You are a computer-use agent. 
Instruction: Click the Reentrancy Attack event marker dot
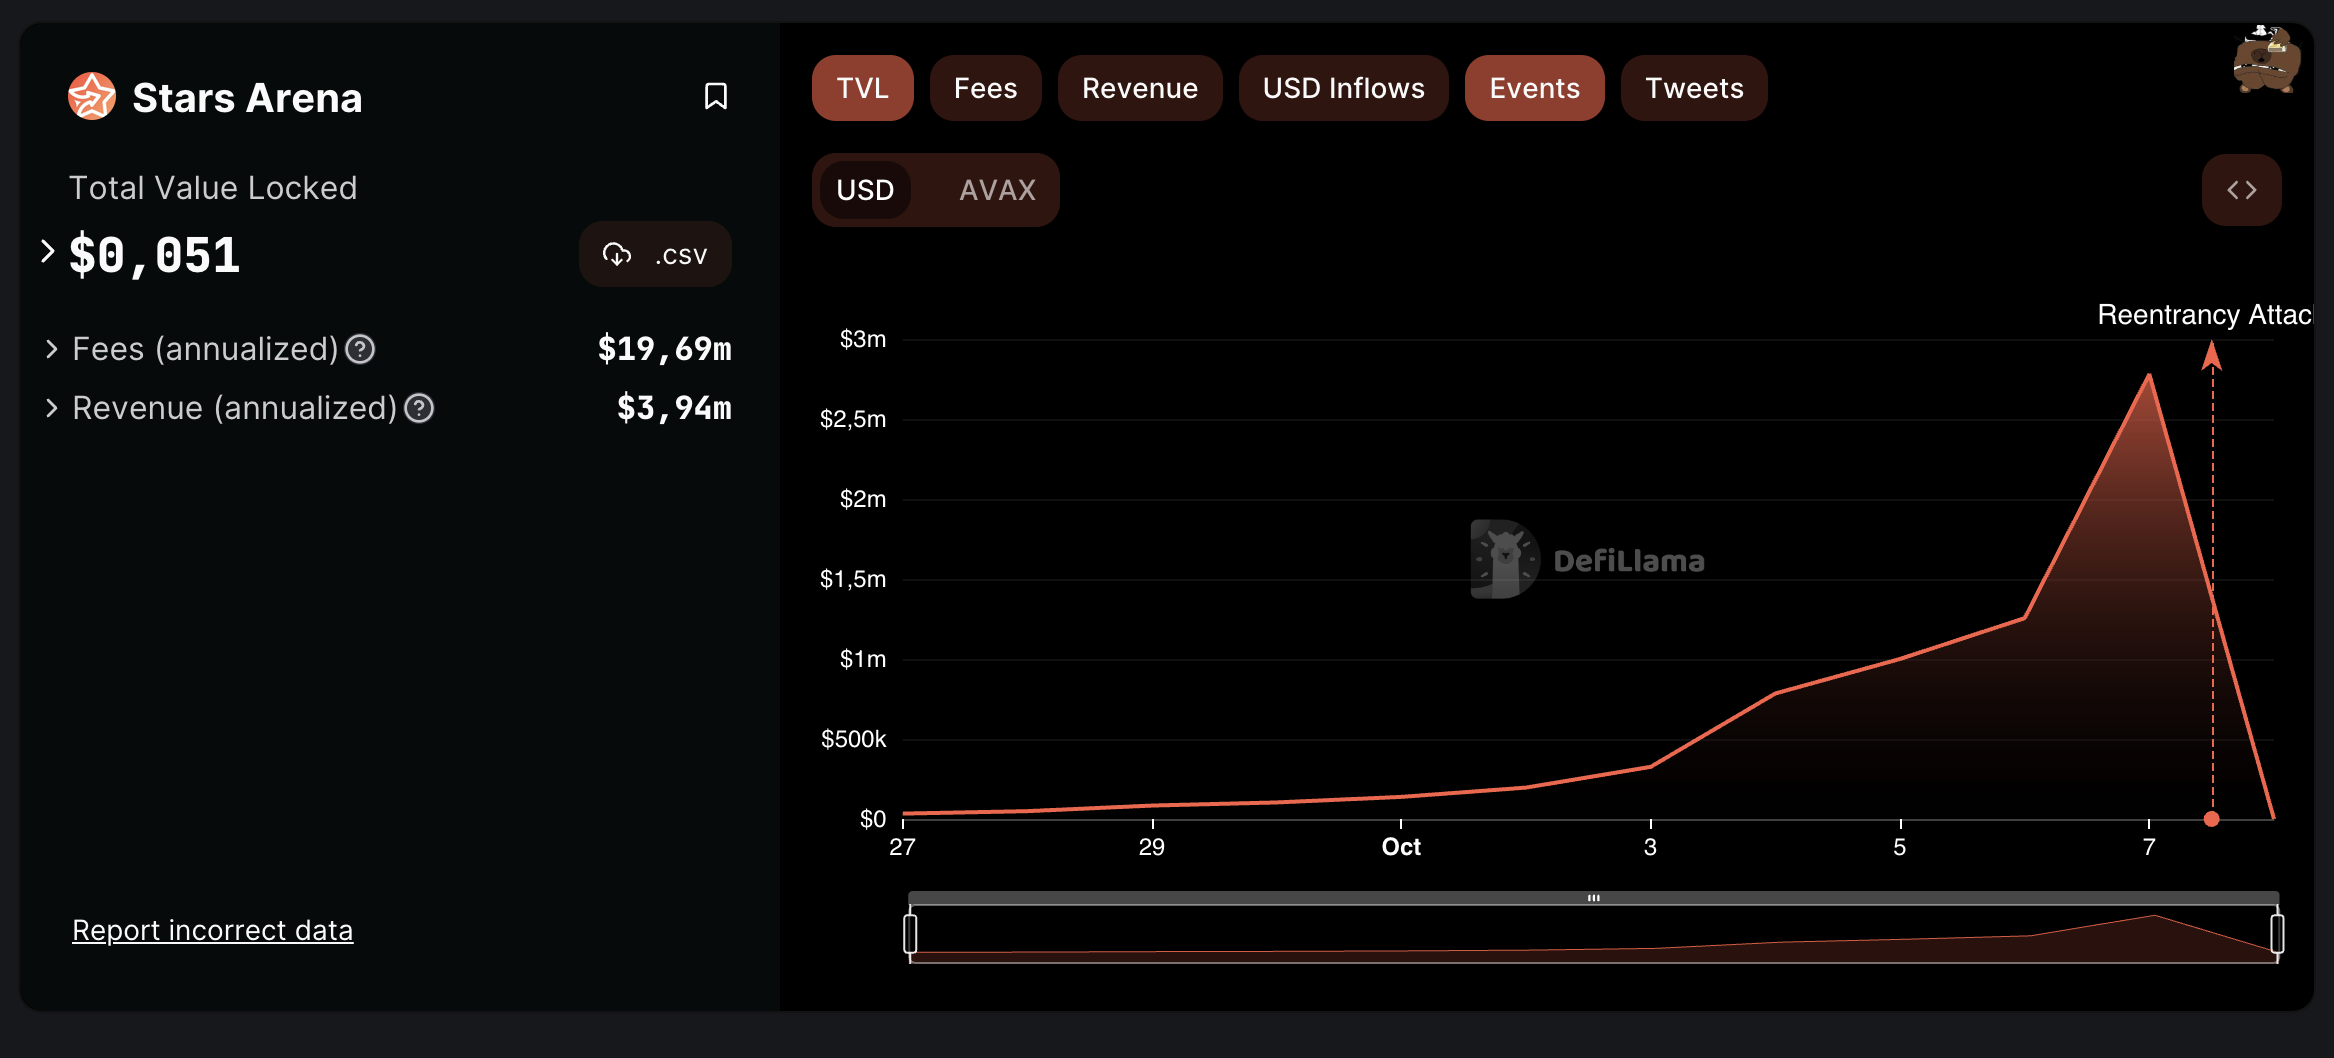(x=2212, y=819)
